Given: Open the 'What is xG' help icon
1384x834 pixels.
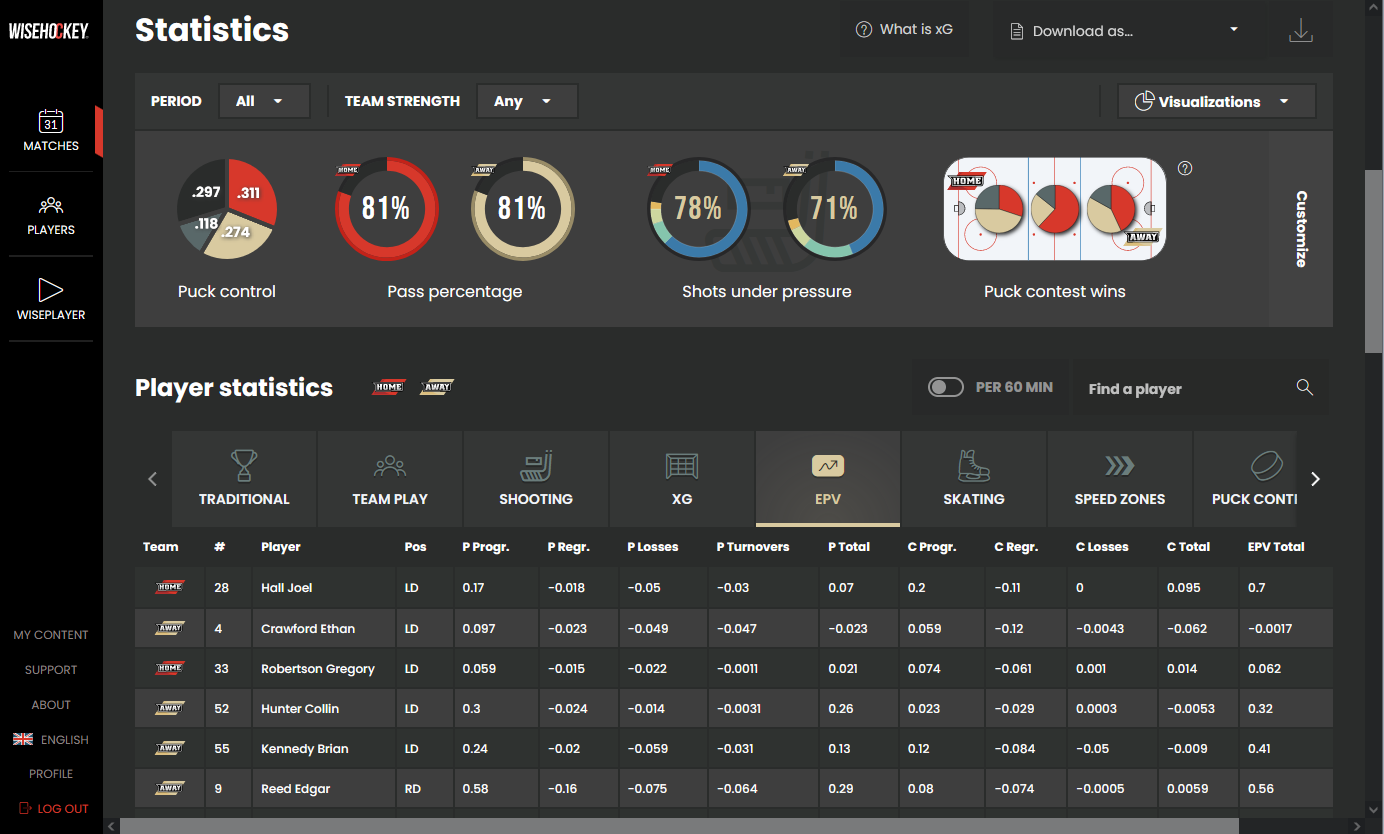Looking at the screenshot, I should pos(863,29).
